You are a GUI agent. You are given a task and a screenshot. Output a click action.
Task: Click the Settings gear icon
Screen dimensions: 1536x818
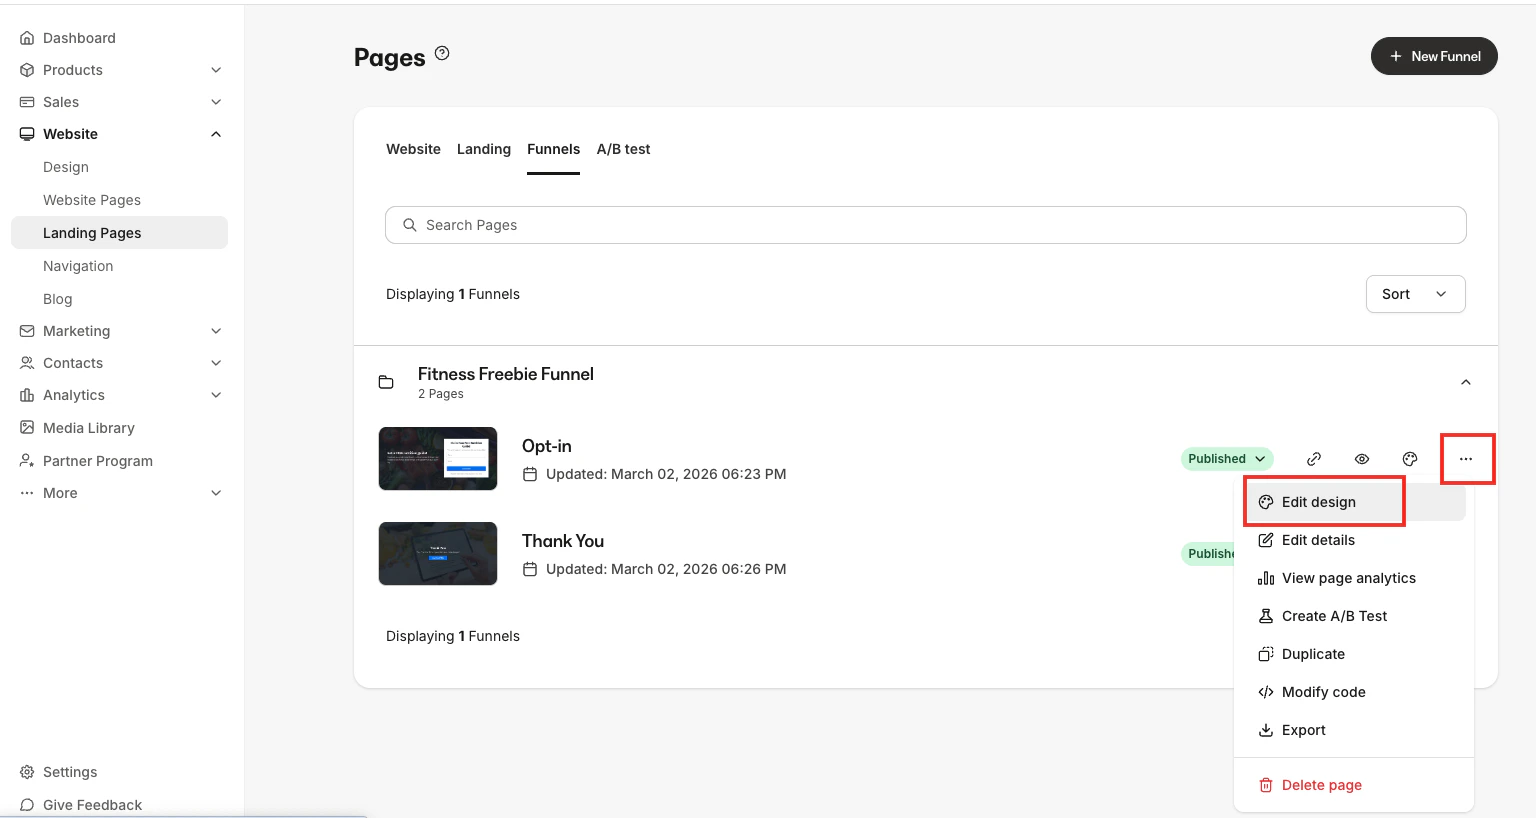[x=26, y=771]
